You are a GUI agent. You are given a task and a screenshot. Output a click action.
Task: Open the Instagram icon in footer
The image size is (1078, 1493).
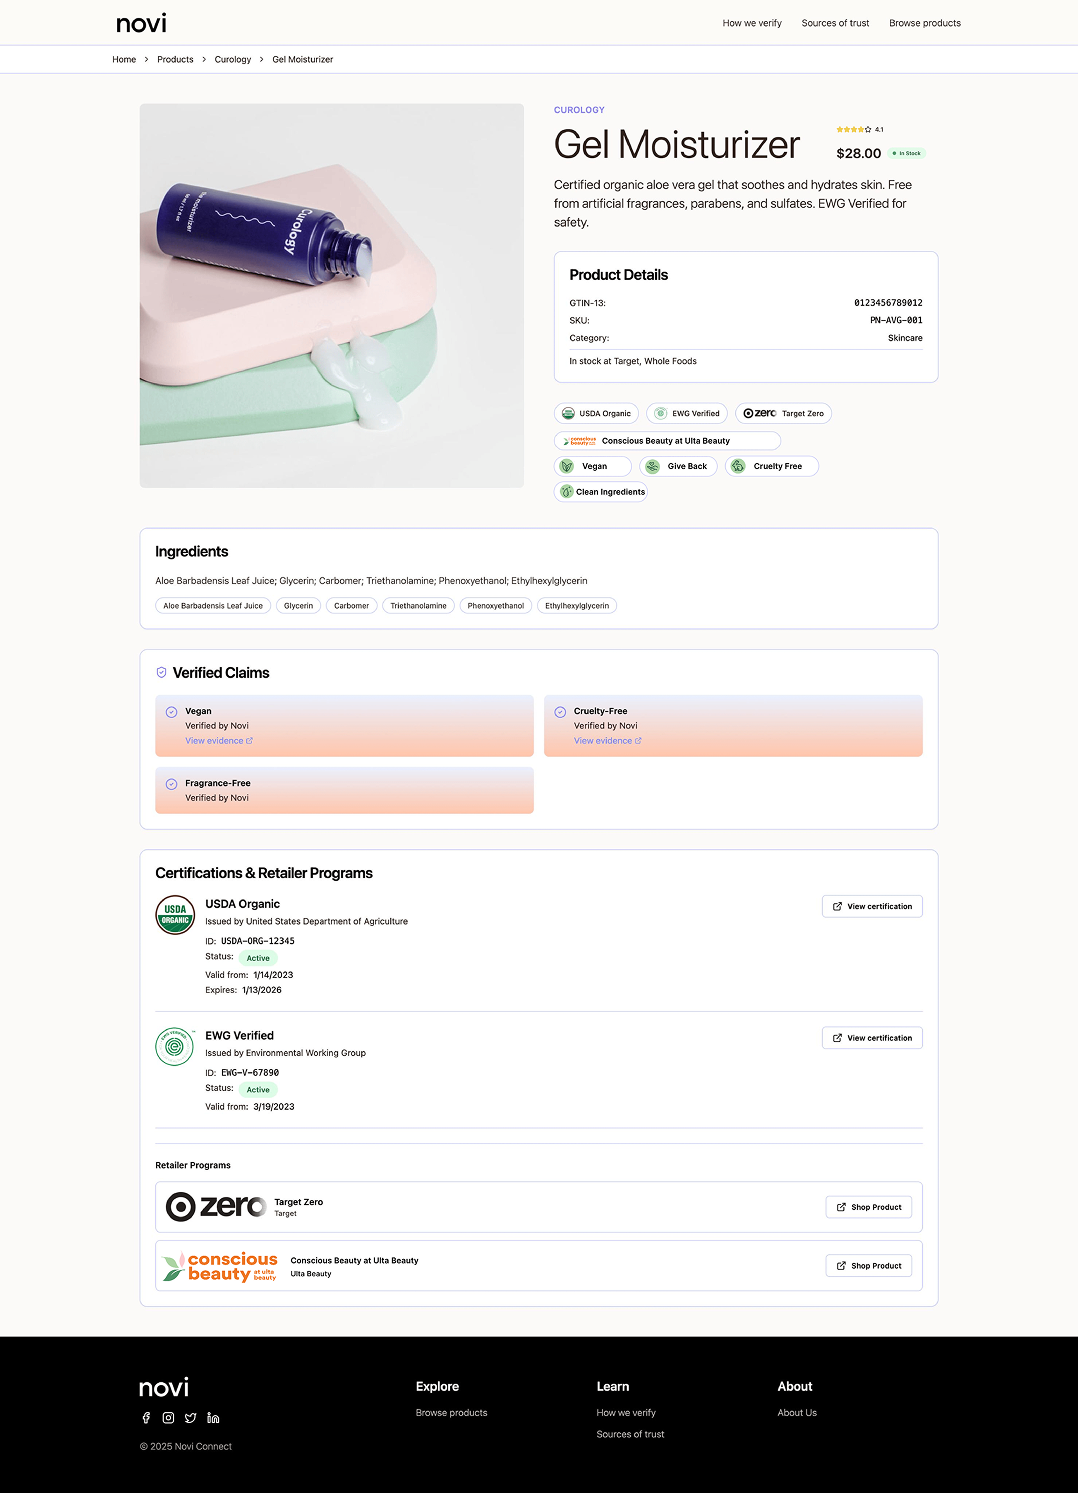(x=168, y=1418)
